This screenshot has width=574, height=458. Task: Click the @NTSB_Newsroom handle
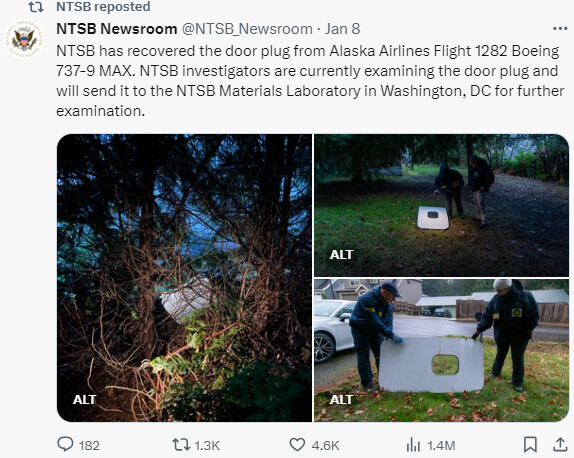pos(247,29)
